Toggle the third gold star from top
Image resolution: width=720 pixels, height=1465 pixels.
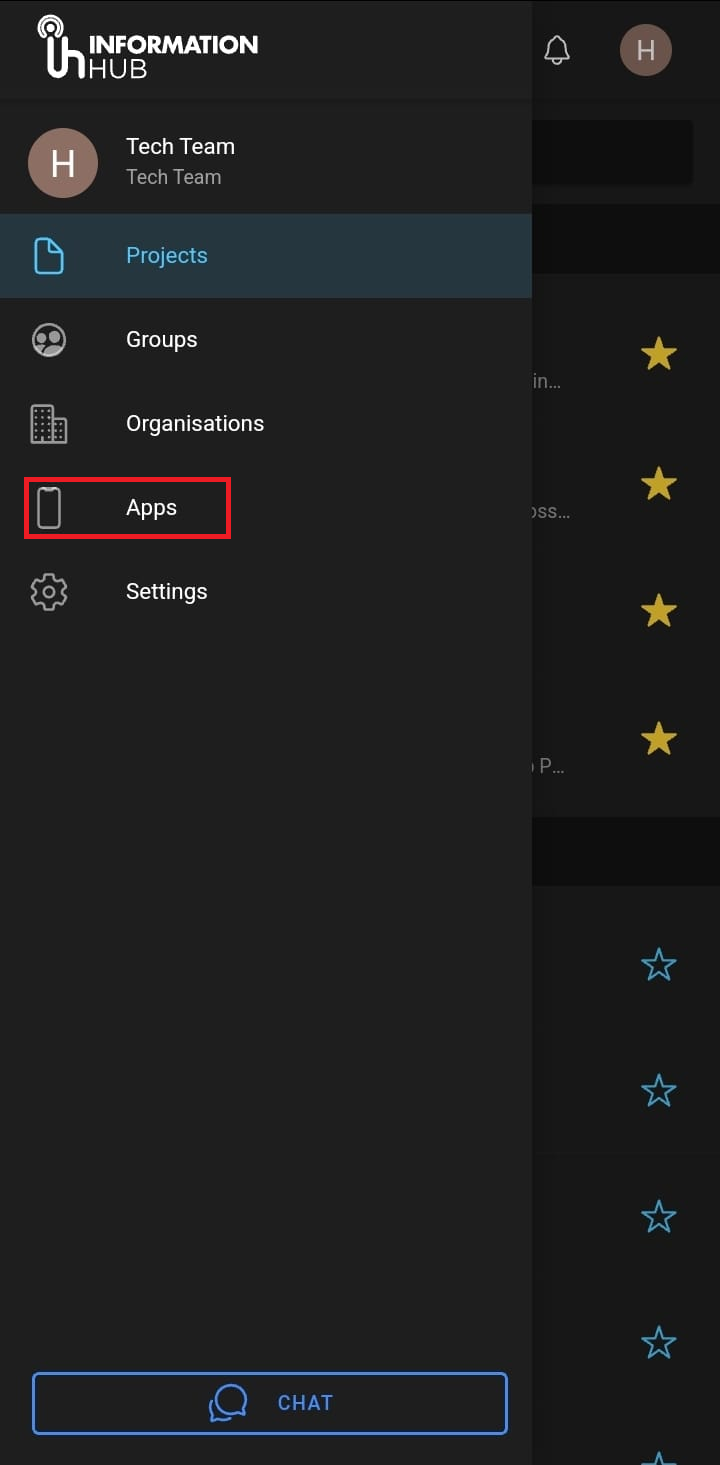658,611
